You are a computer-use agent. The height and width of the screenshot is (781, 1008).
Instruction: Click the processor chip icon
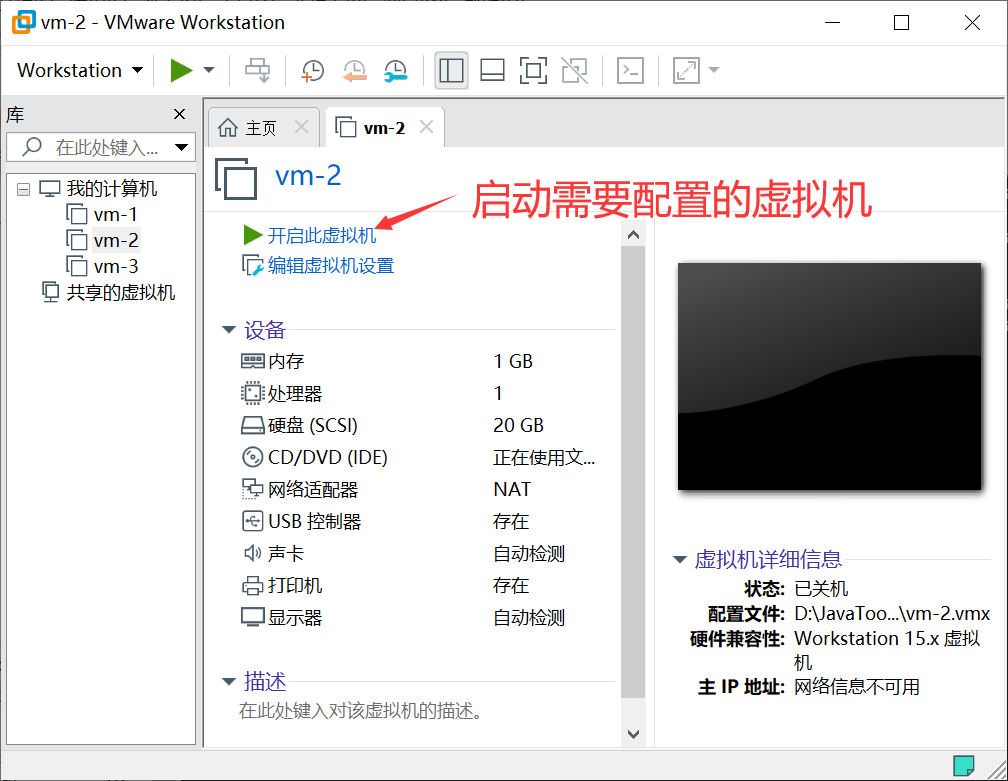point(253,393)
